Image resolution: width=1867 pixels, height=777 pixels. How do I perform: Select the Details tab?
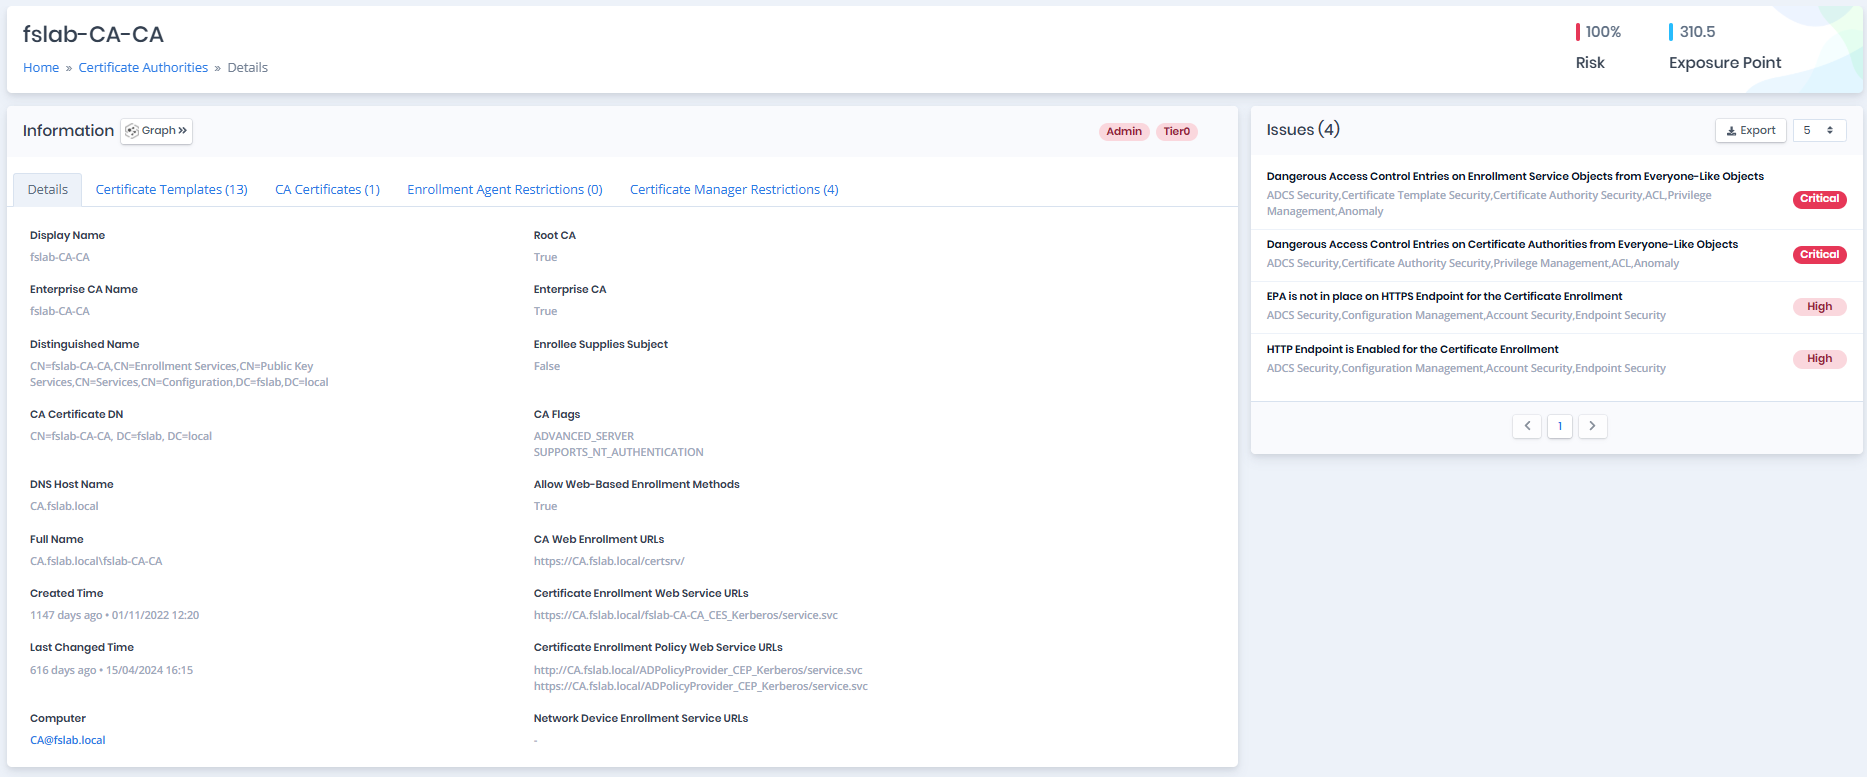48,189
